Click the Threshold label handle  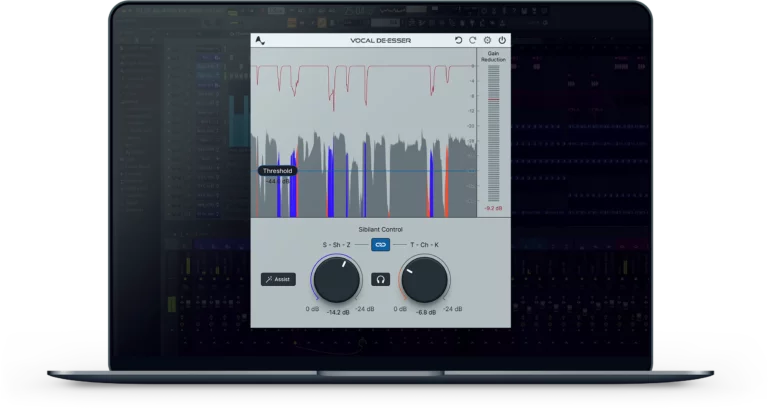click(x=277, y=171)
